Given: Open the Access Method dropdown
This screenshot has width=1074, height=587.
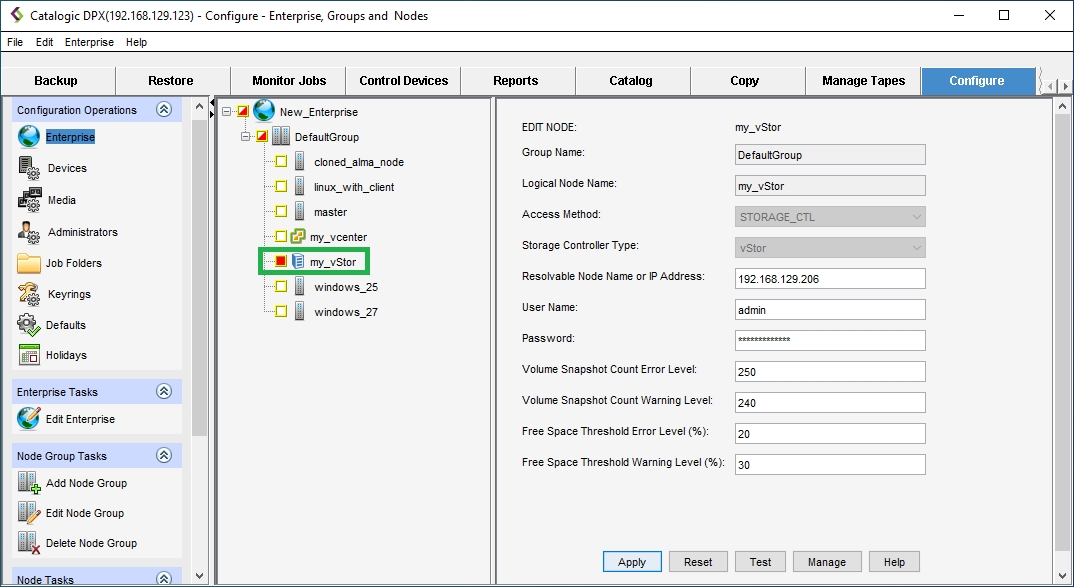Looking at the screenshot, I should click(830, 217).
